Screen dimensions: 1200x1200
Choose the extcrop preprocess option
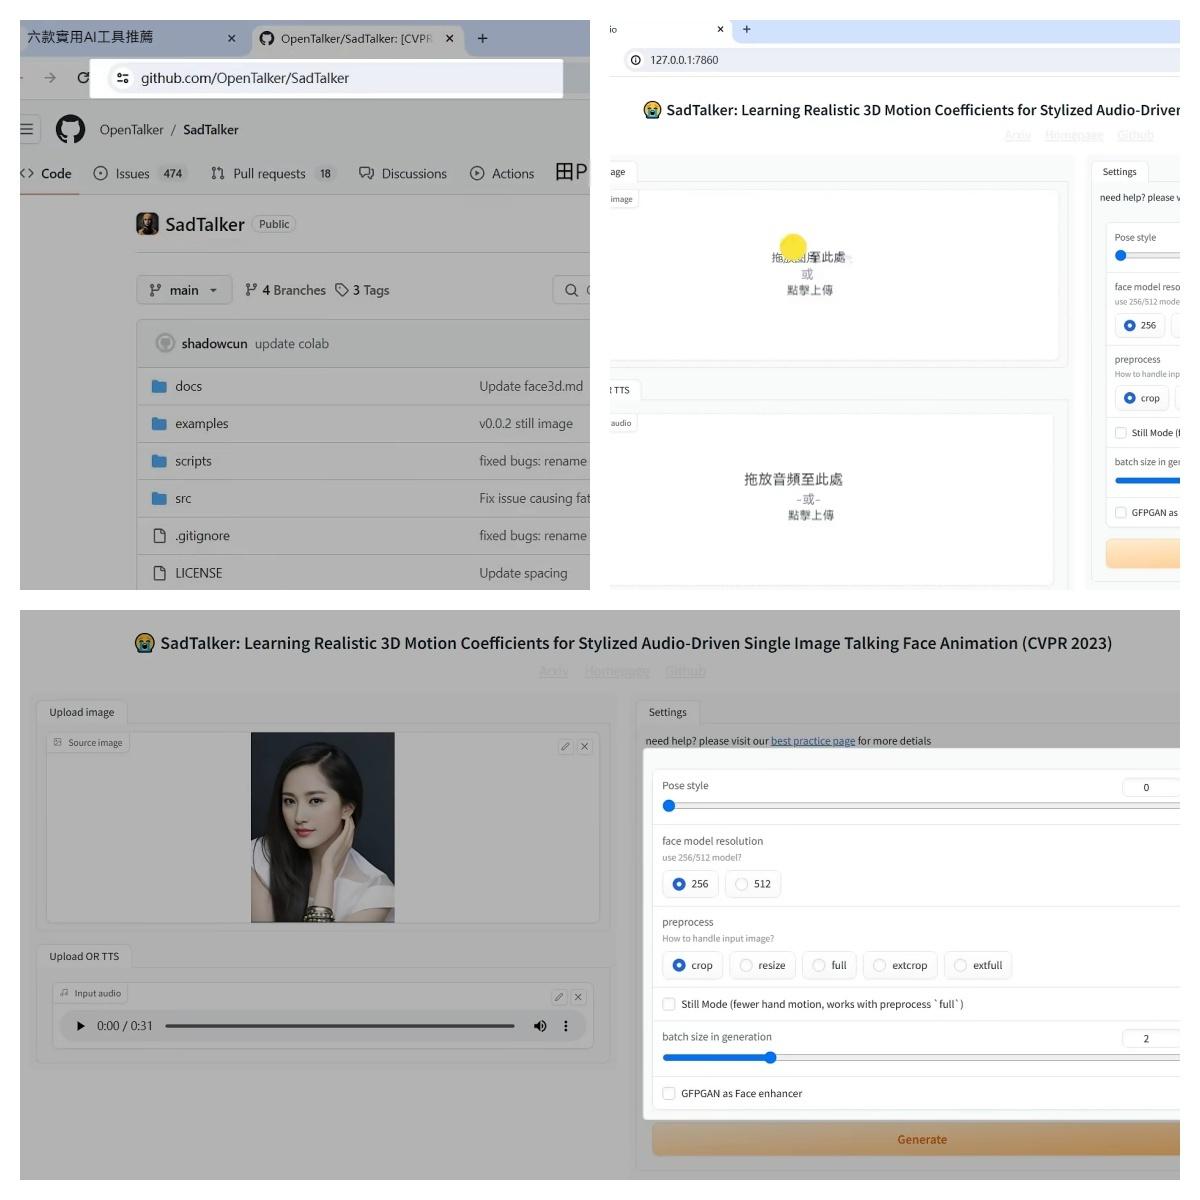(900, 965)
